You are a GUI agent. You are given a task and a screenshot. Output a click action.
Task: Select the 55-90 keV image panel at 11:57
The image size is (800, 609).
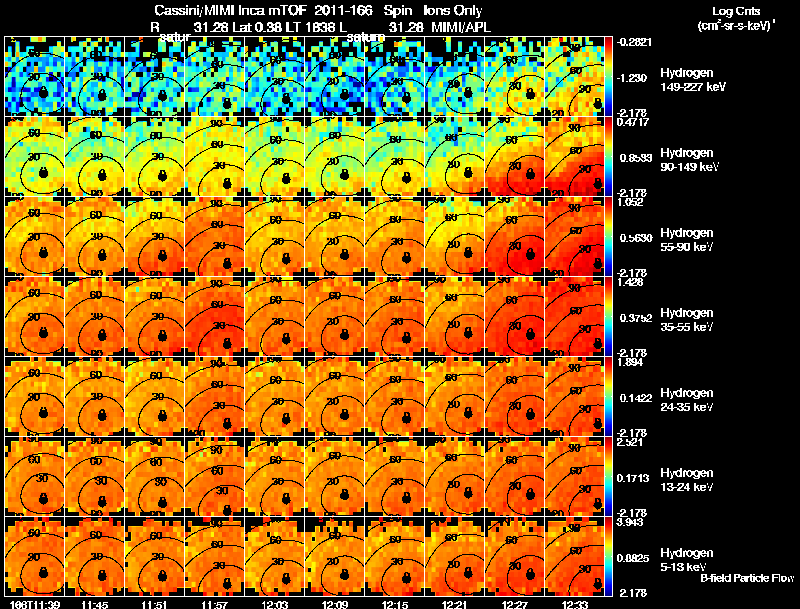215,237
